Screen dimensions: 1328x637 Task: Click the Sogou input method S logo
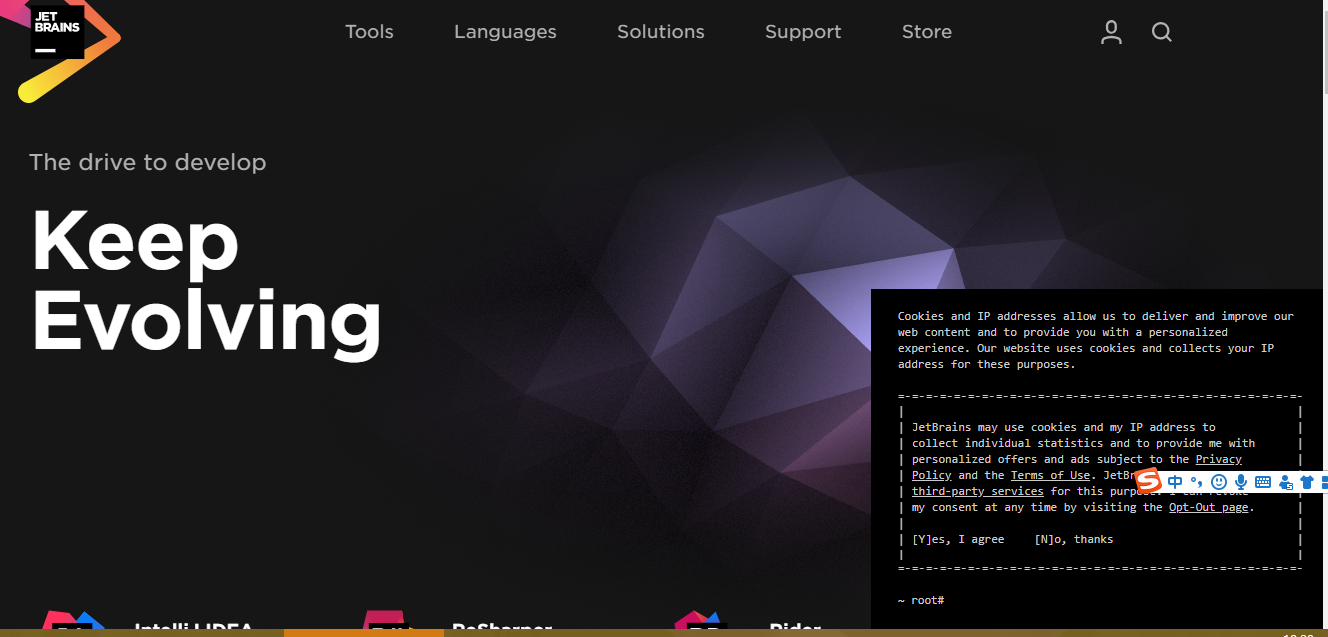point(1148,481)
